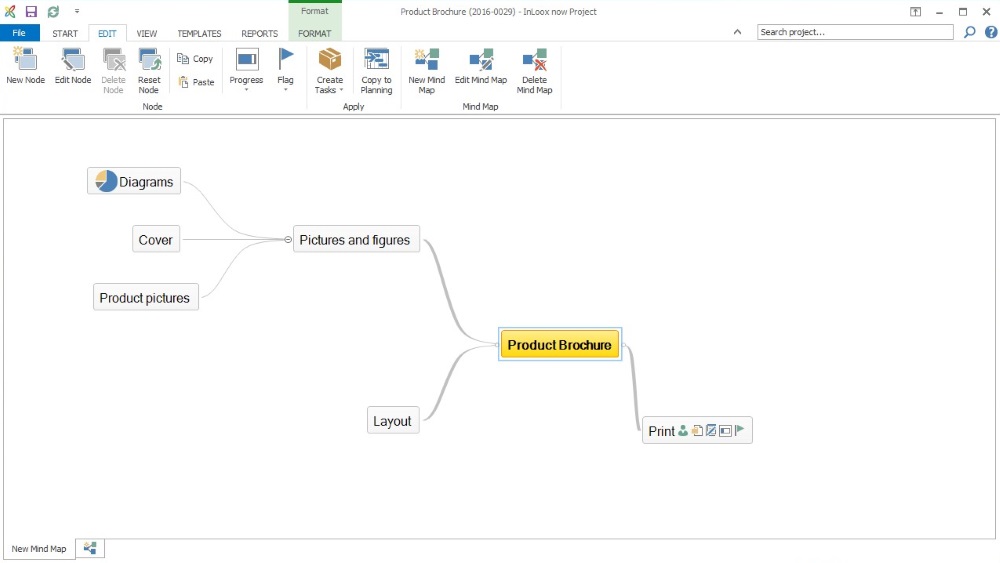Click the progress icon on Print node
The width and height of the screenshot is (1000, 563).
click(725, 431)
